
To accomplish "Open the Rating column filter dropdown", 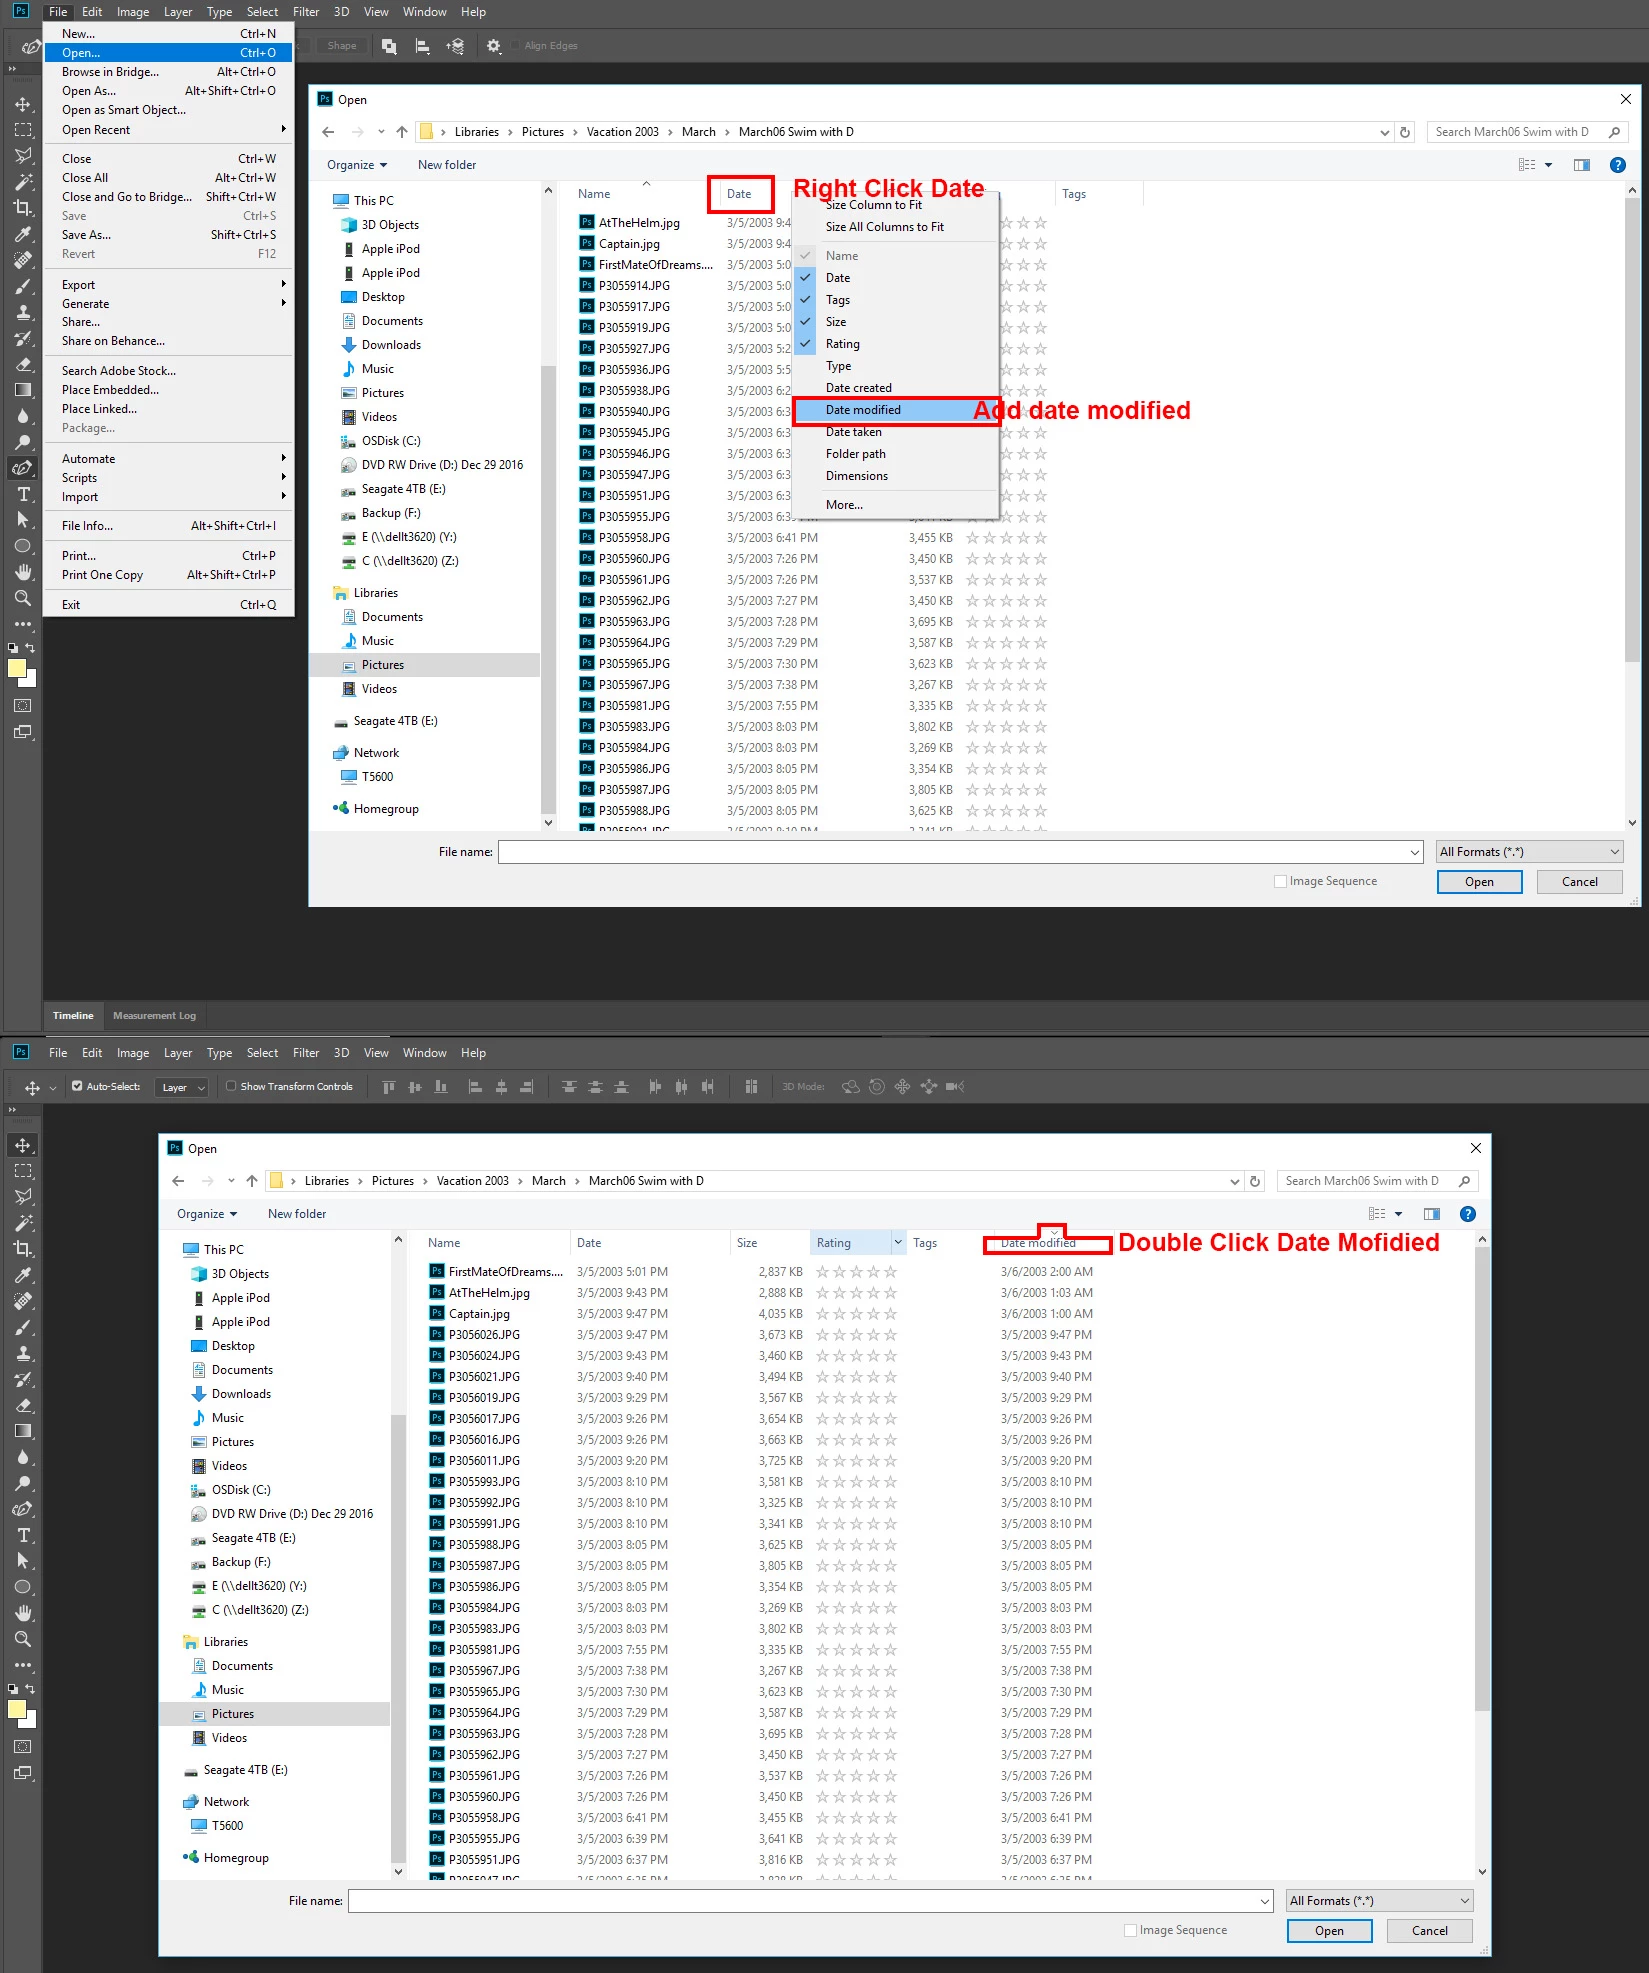I will coord(898,1243).
